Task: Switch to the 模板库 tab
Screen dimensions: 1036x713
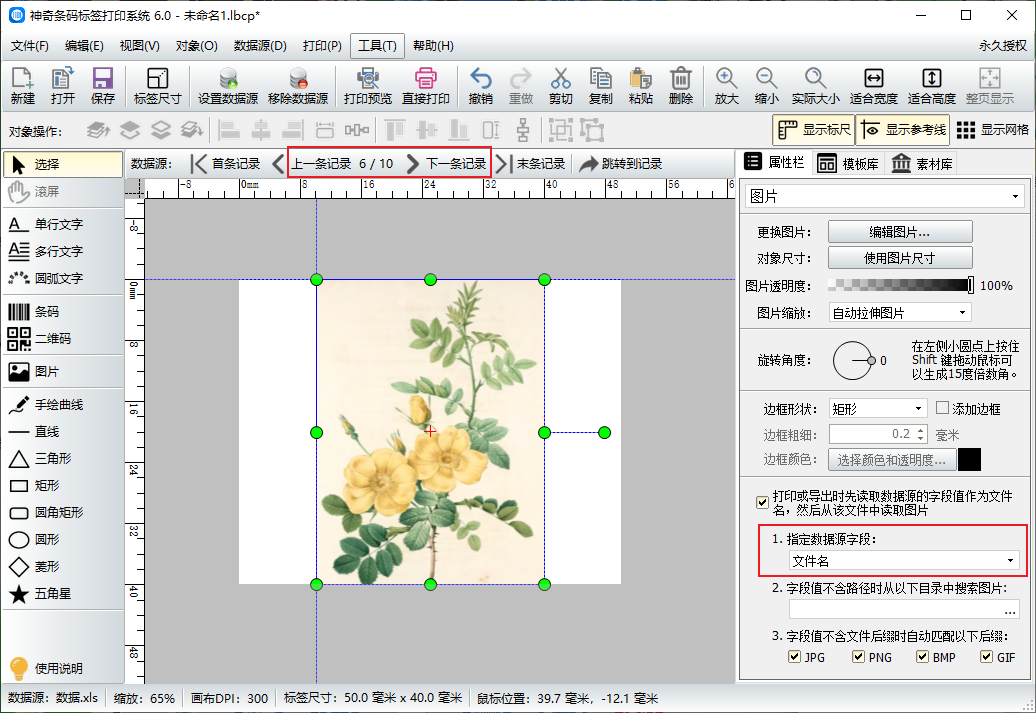Action: click(848, 163)
